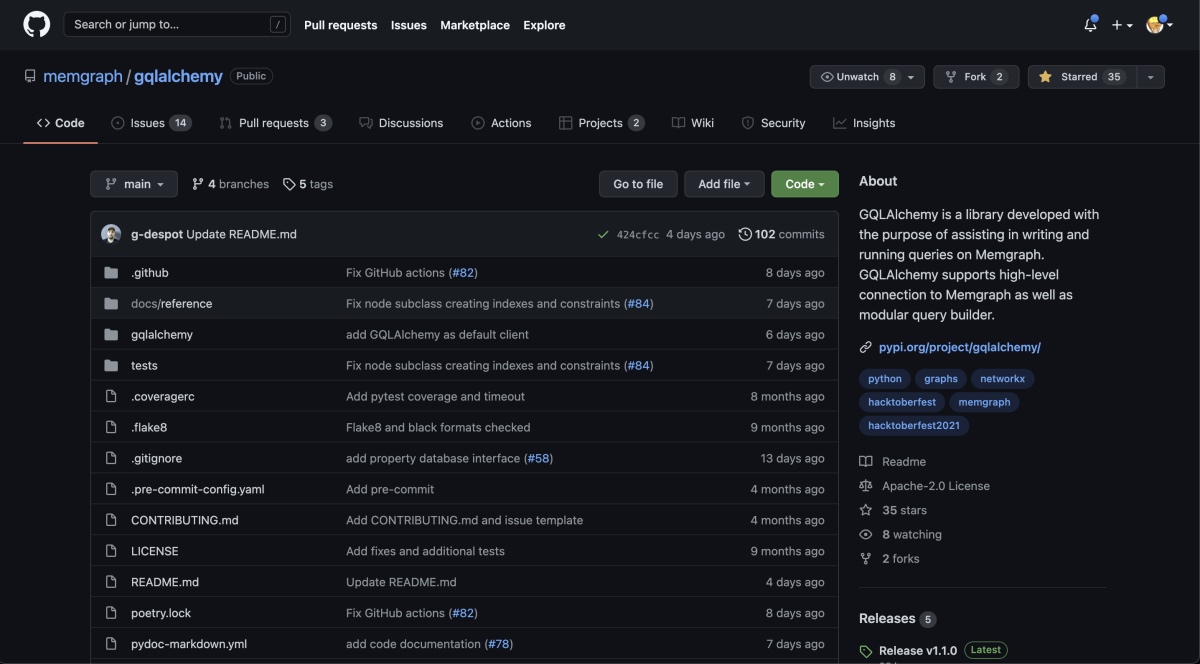Viewport: 1200px width, 664px height.
Task: Open the Add file dropdown
Action: 725,184
